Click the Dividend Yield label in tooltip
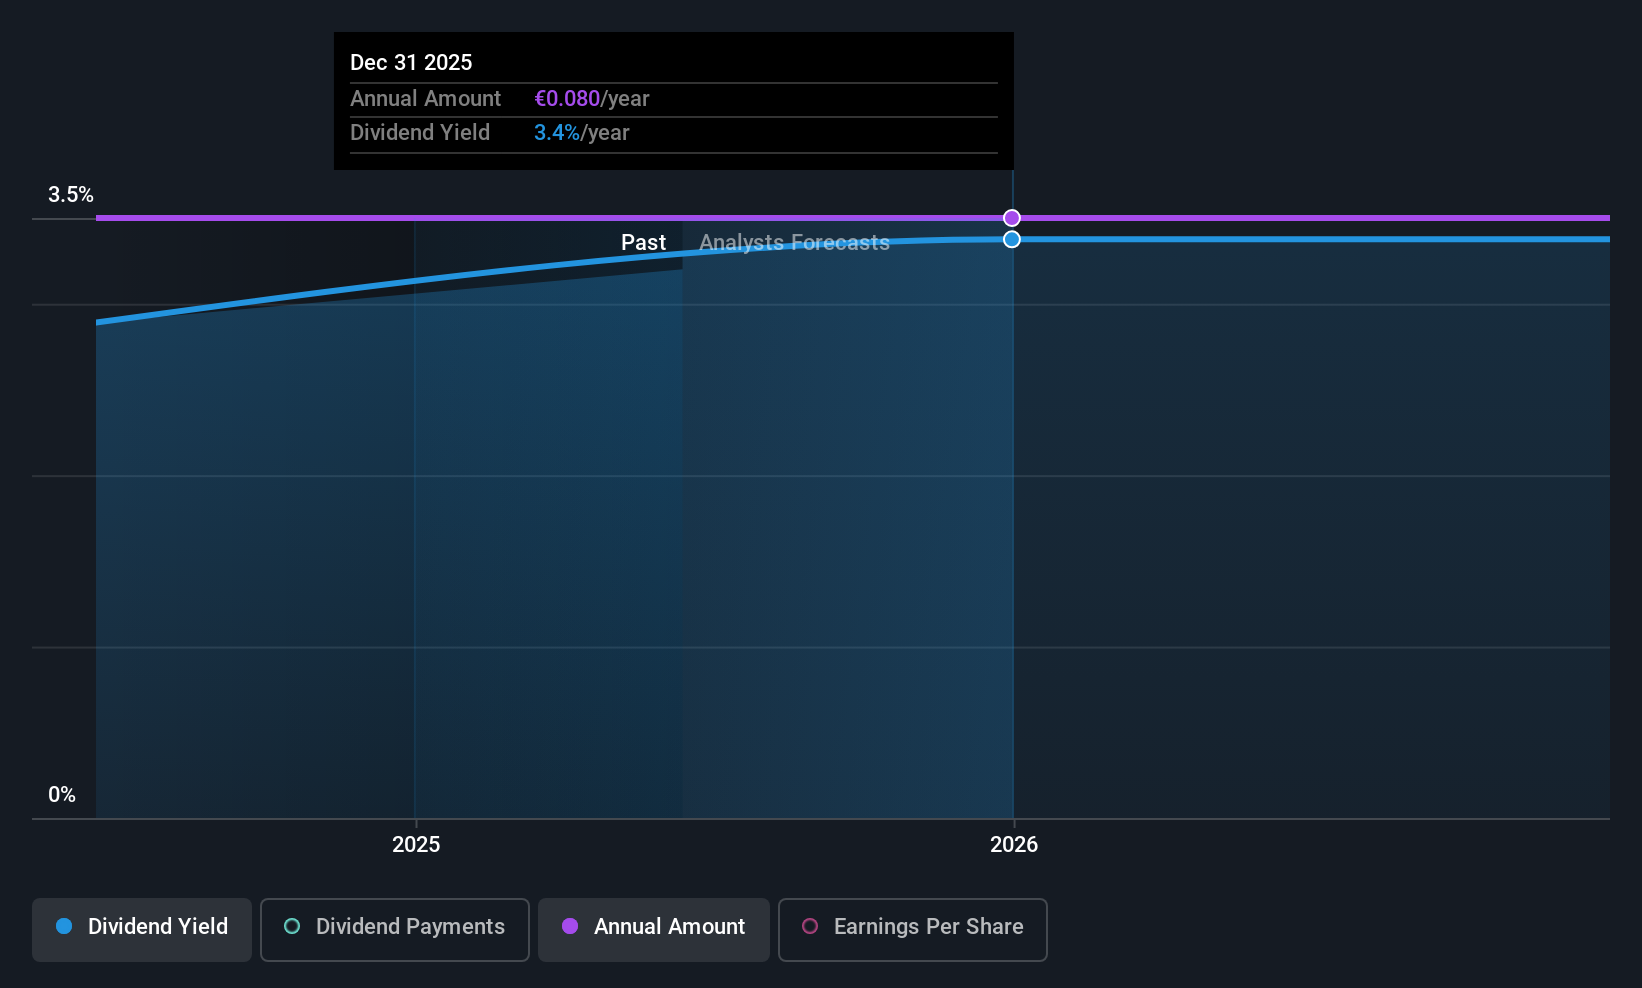This screenshot has width=1642, height=988. pyautogui.click(x=420, y=132)
